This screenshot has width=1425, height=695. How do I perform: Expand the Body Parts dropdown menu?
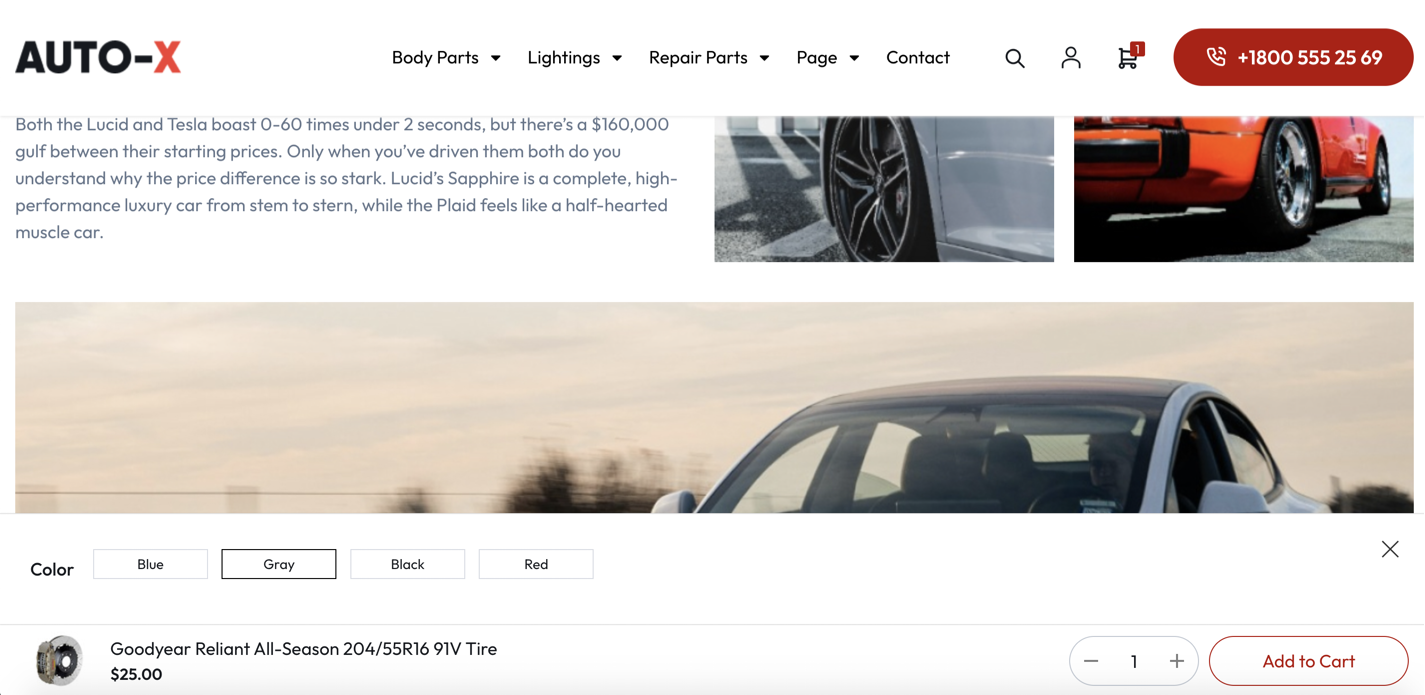(446, 57)
